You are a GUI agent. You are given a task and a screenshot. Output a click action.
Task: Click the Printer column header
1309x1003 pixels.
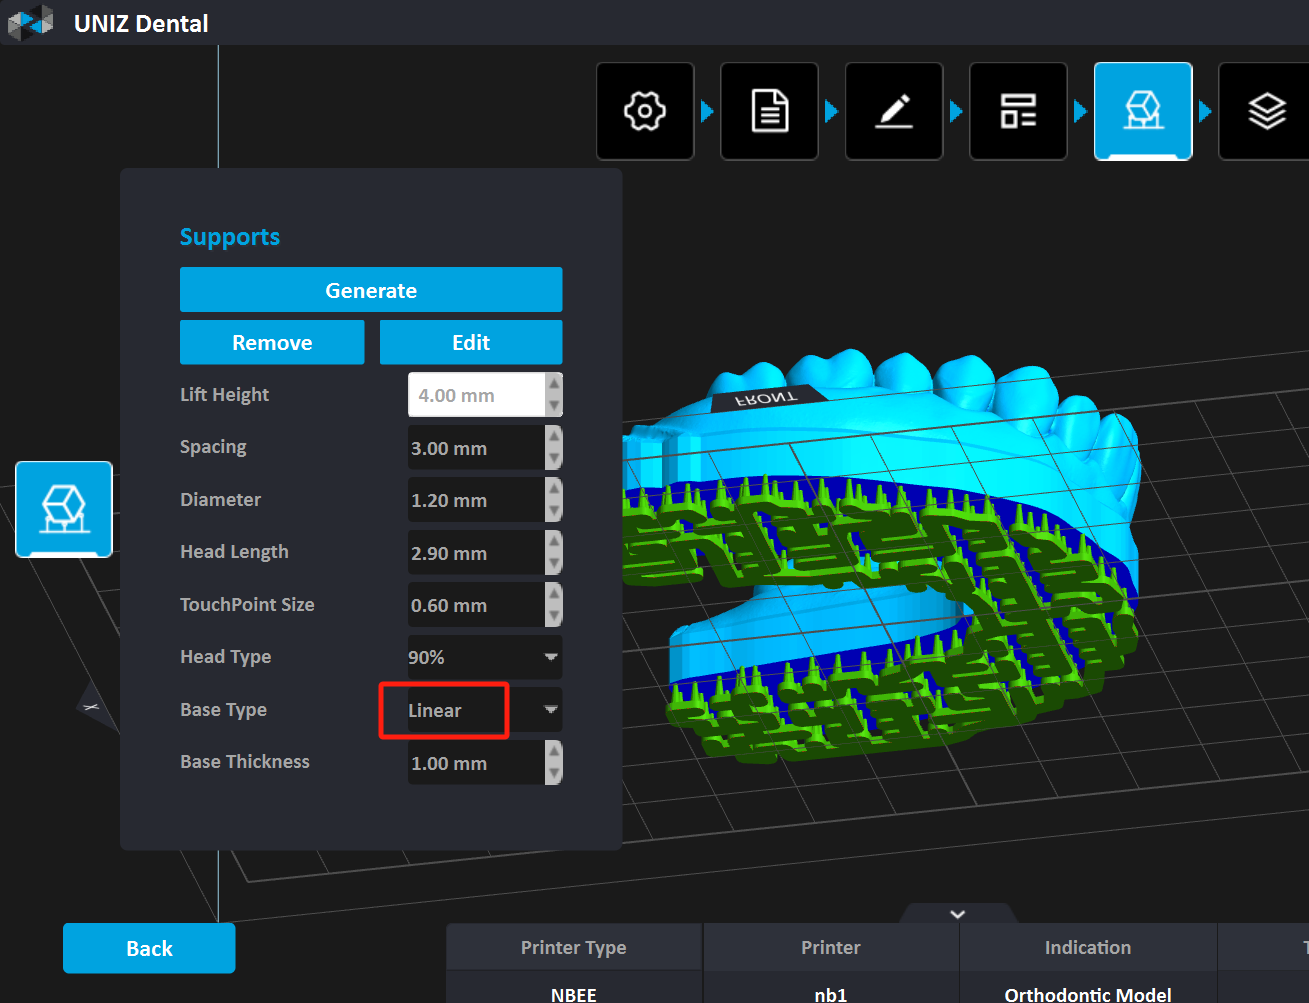831,947
